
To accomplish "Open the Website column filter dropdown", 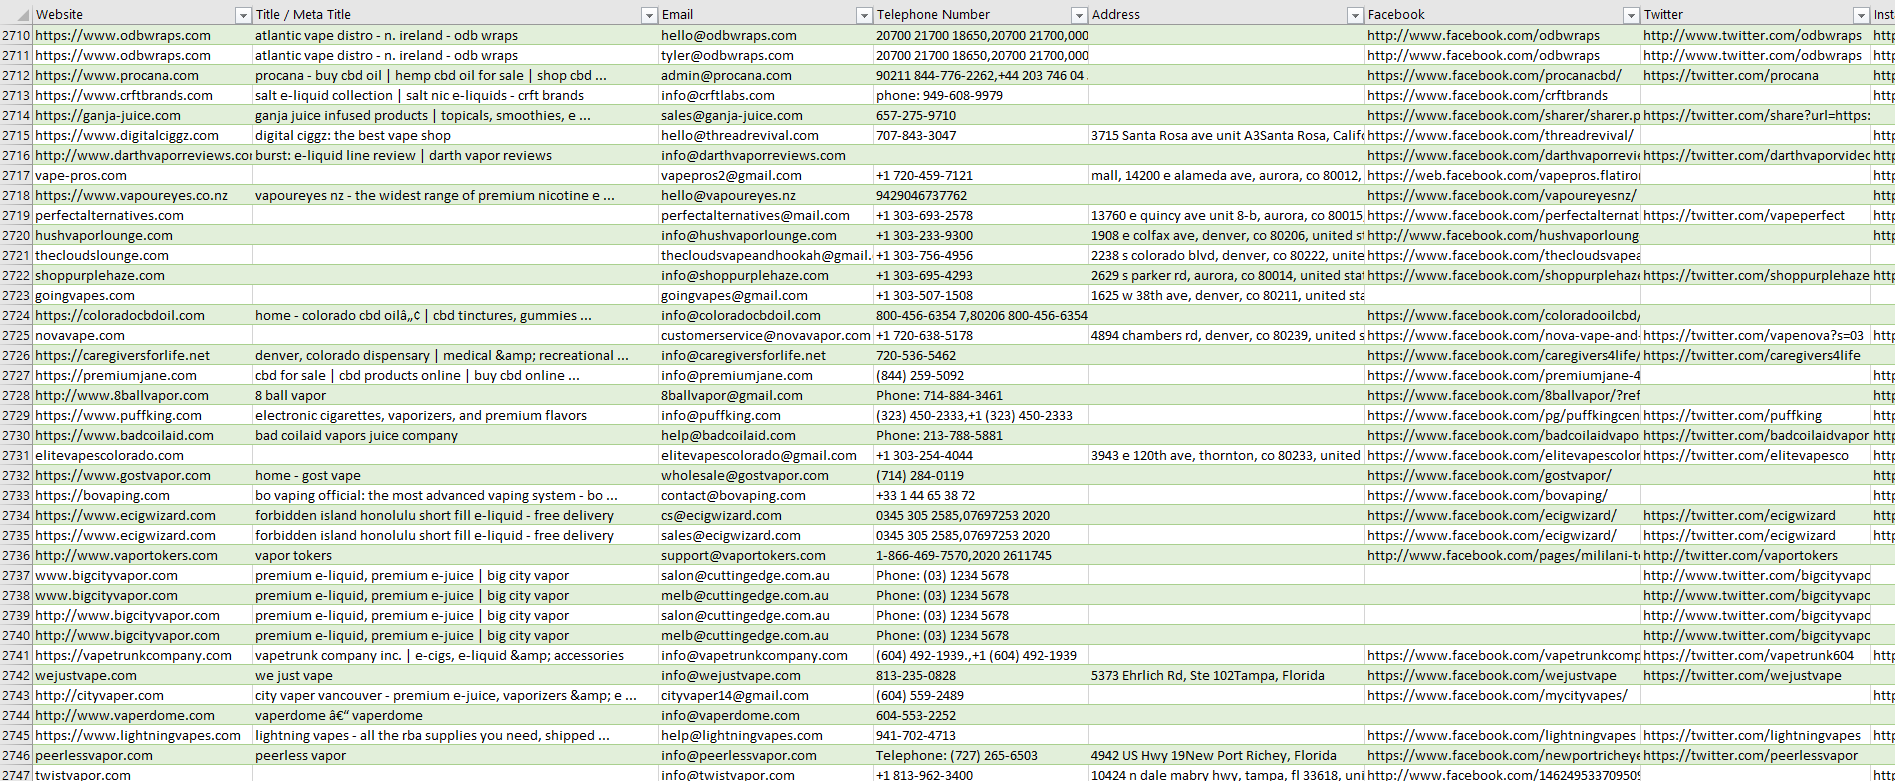I will 243,15.
